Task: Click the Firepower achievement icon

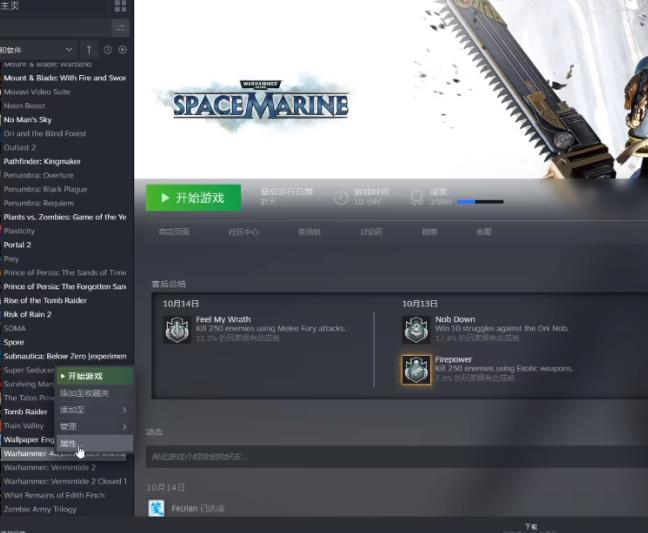Action: pyautogui.click(x=416, y=369)
